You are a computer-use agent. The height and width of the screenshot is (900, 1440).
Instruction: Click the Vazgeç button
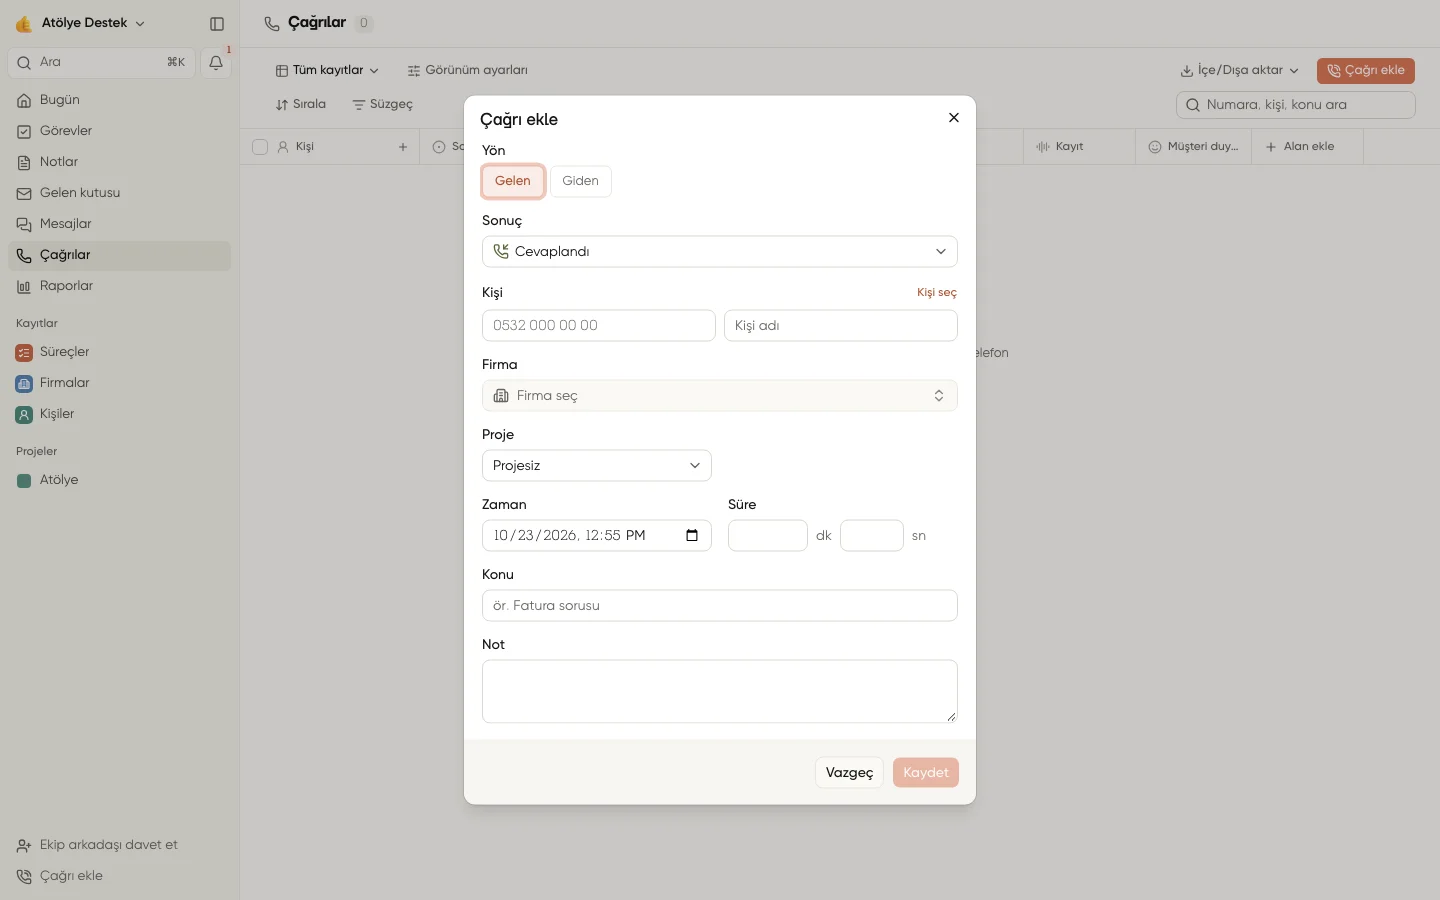coord(849,773)
